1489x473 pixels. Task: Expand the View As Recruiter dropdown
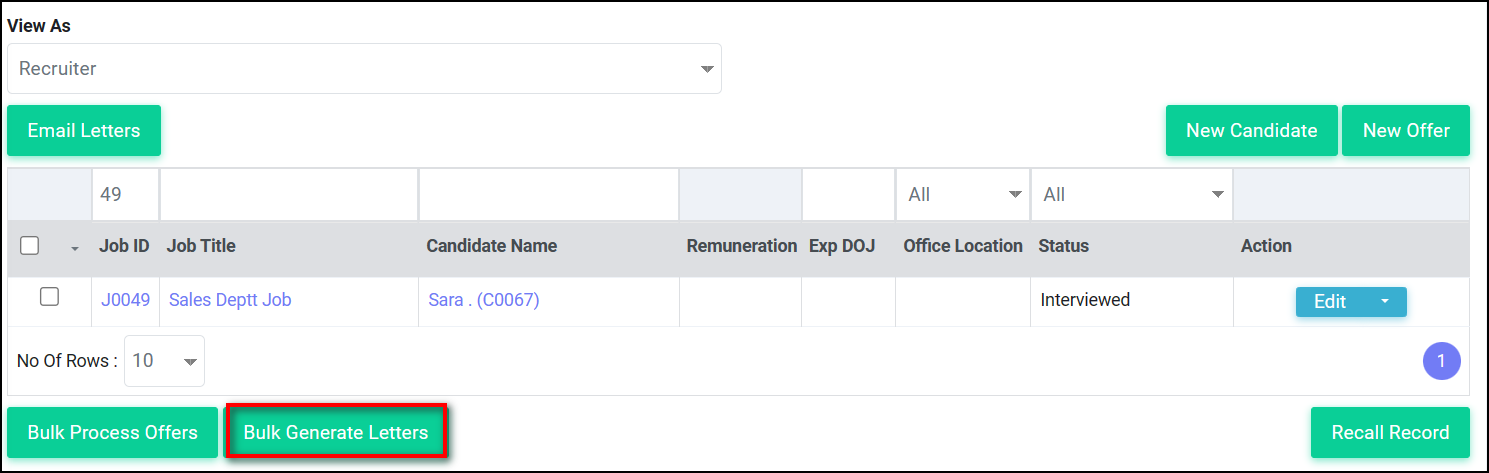click(364, 69)
